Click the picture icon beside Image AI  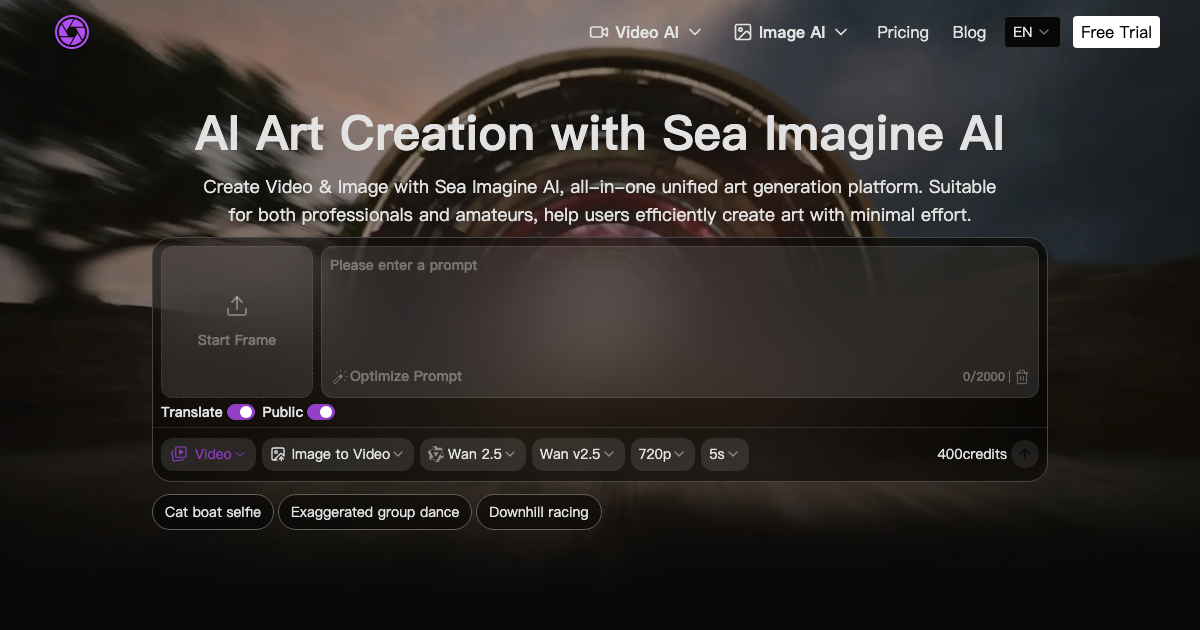[741, 32]
